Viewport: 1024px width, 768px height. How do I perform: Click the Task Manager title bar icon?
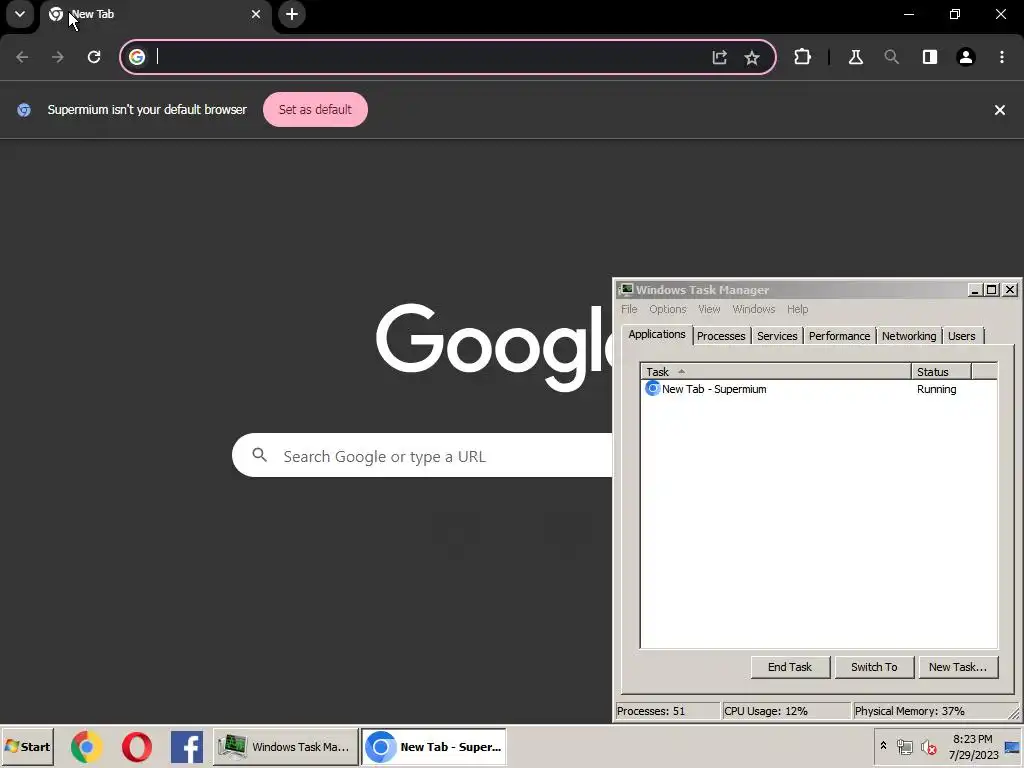click(x=626, y=289)
